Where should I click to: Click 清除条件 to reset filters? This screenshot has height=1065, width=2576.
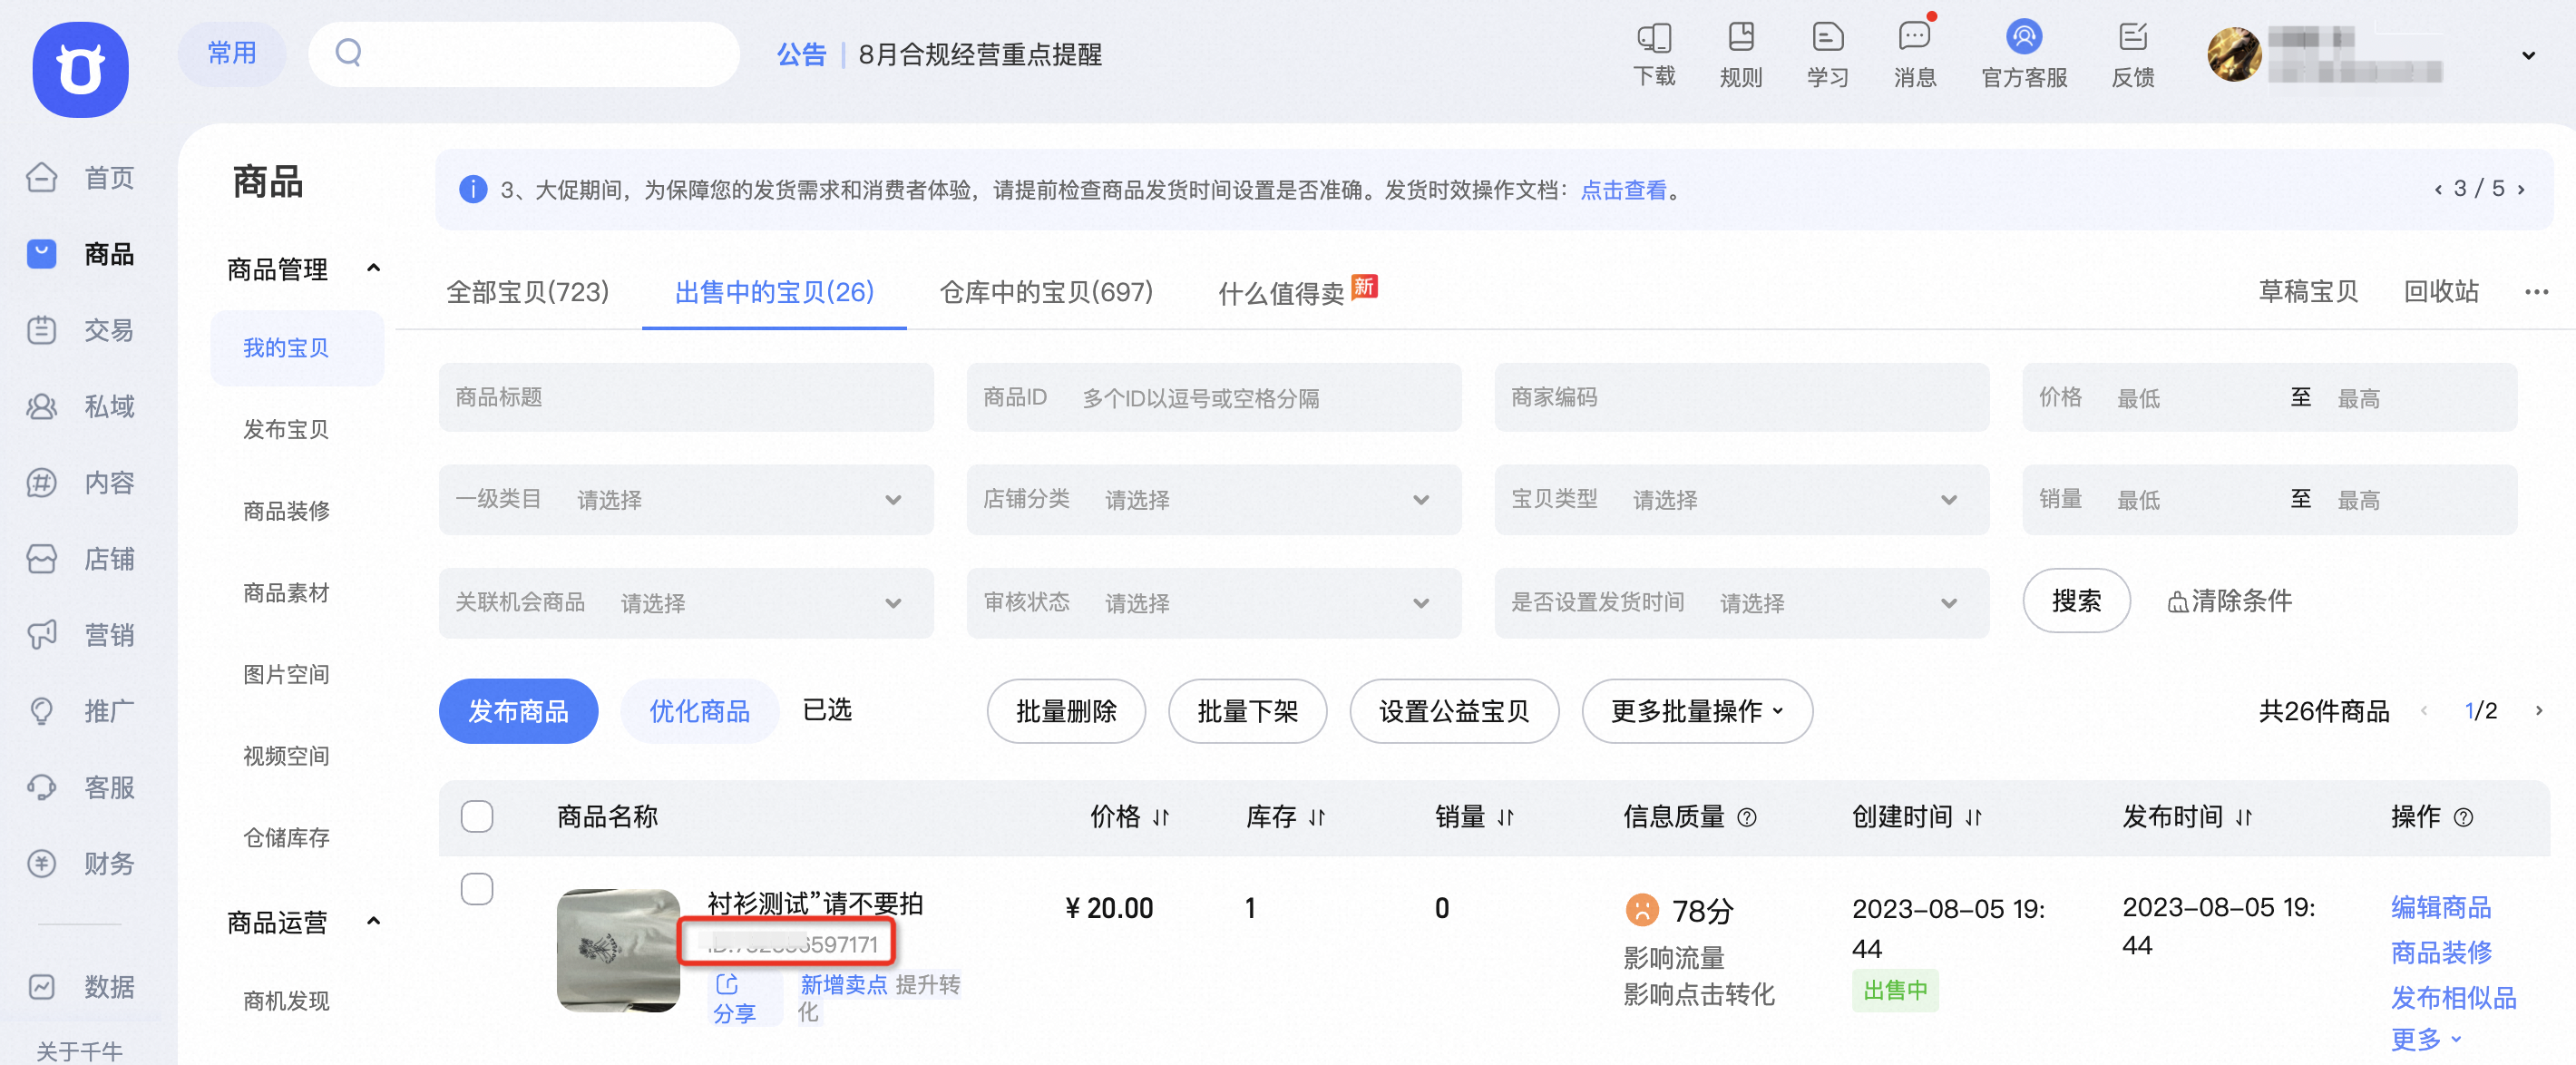point(2229,601)
